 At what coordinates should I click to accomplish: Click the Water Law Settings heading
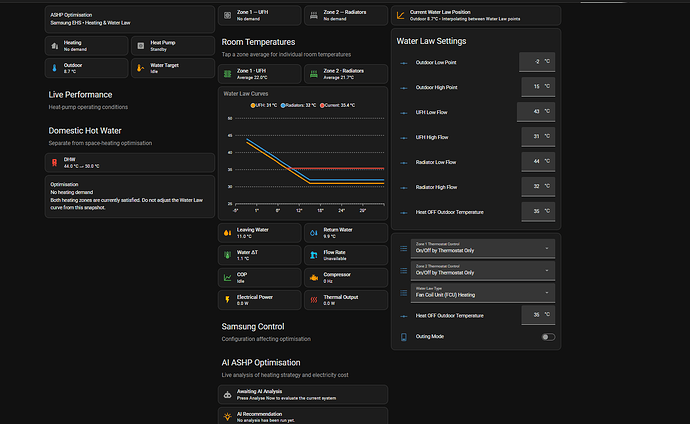431,41
